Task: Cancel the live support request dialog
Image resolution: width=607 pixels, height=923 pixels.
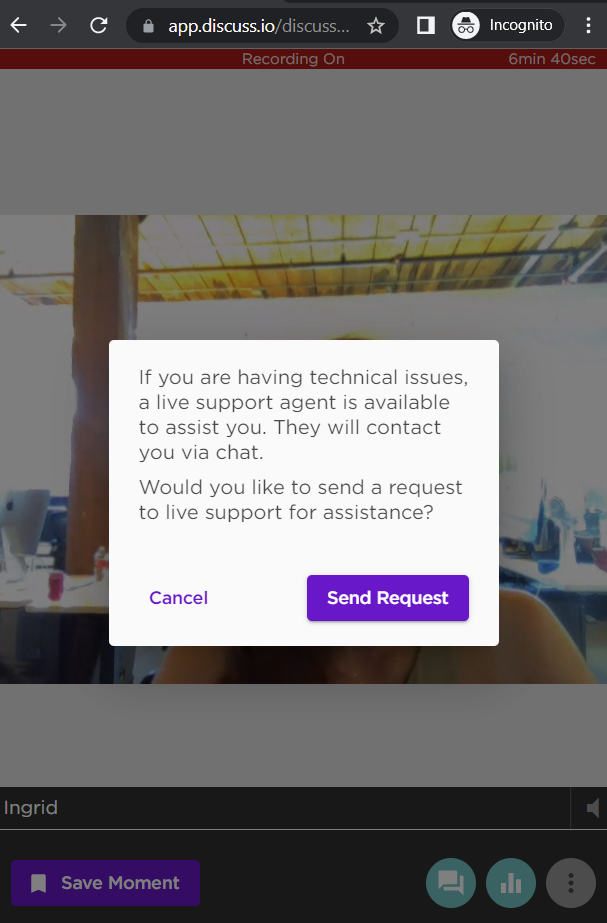Action: (x=178, y=597)
